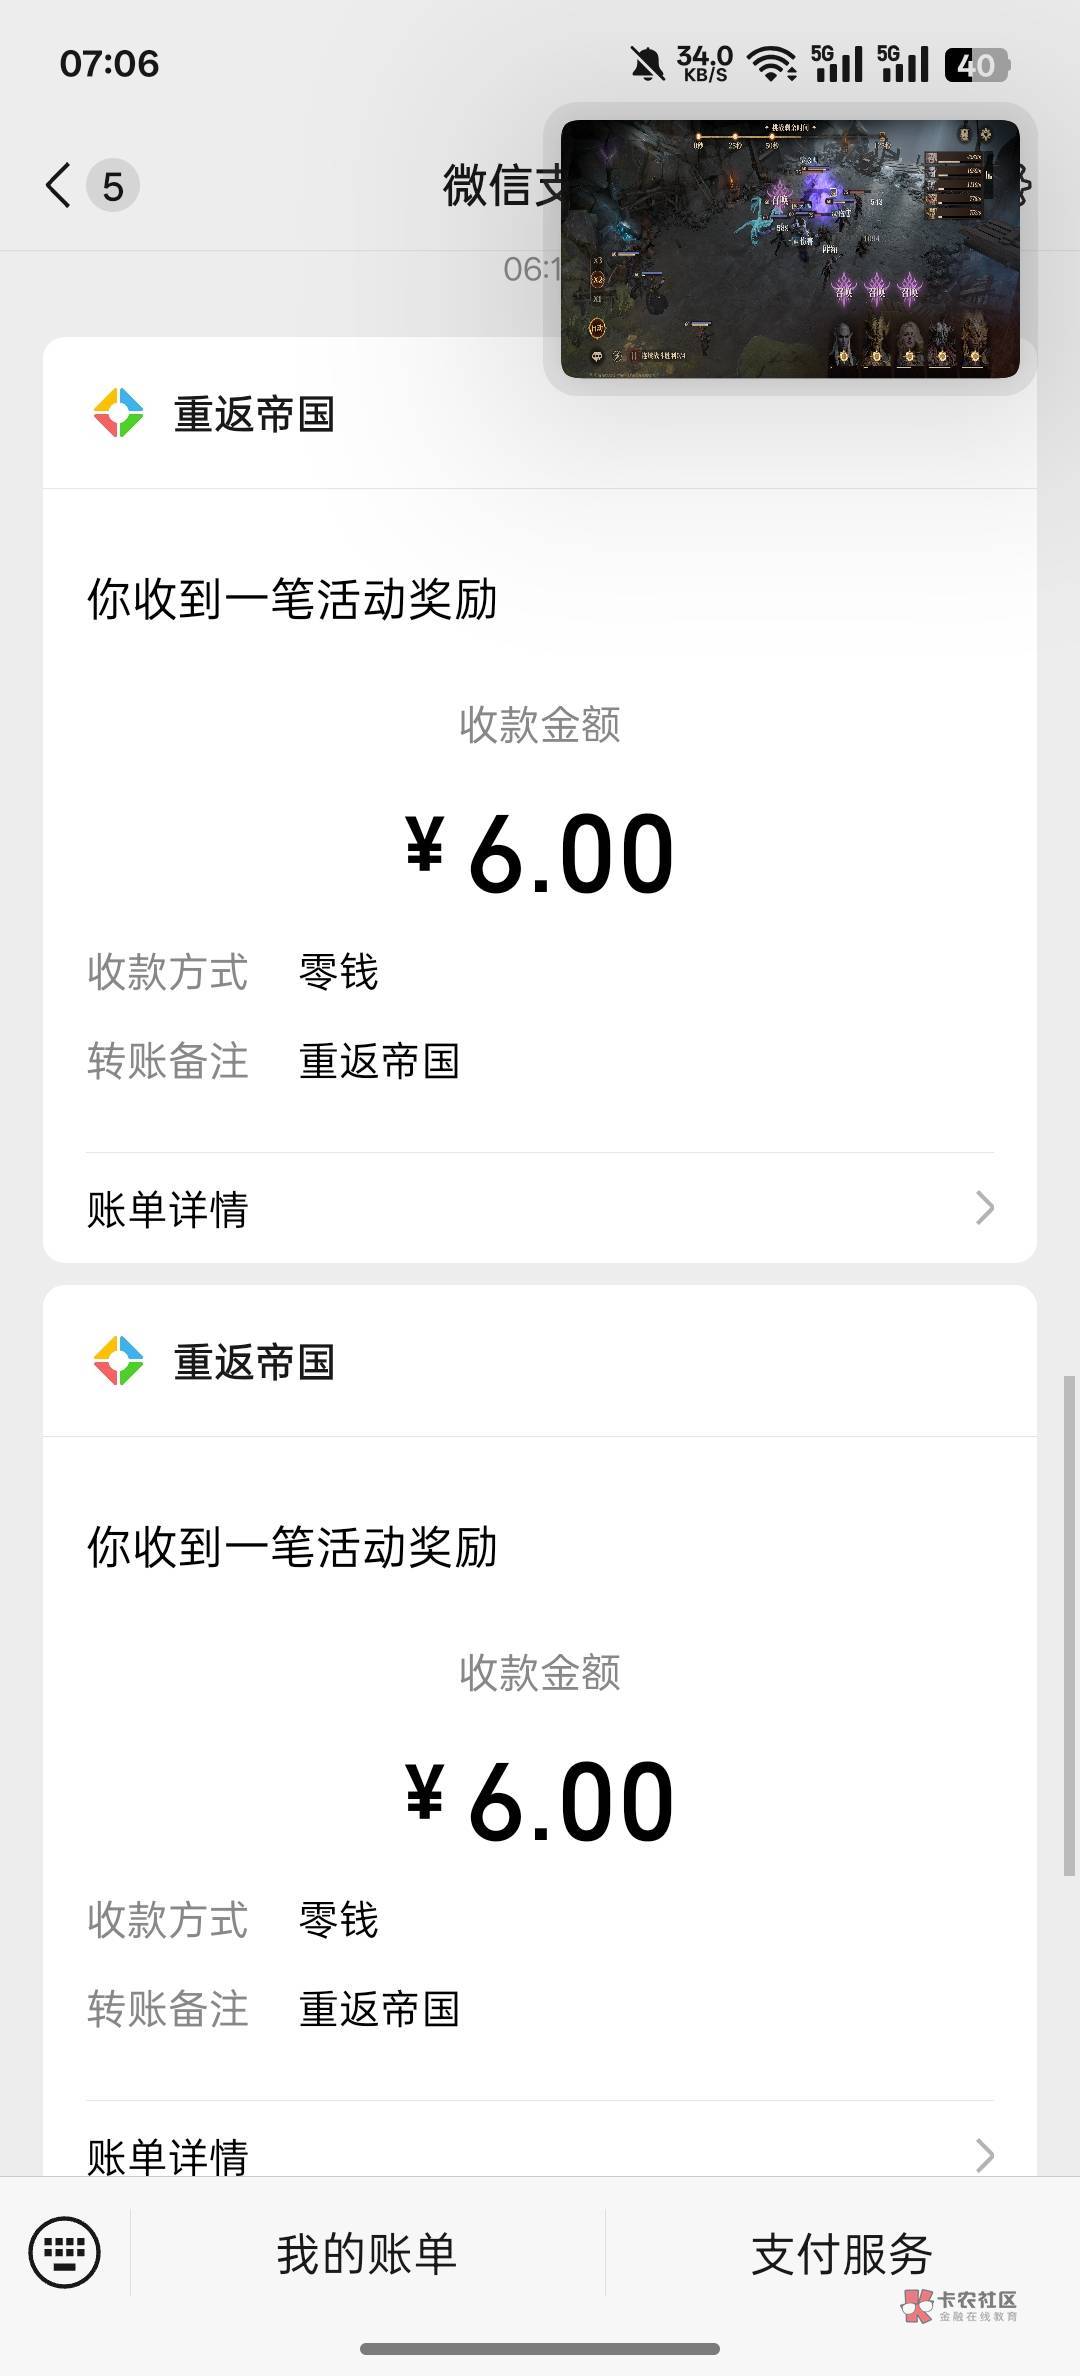This screenshot has width=1080, height=2376.
Task: Tap the muted bell status icon
Action: pos(647,65)
